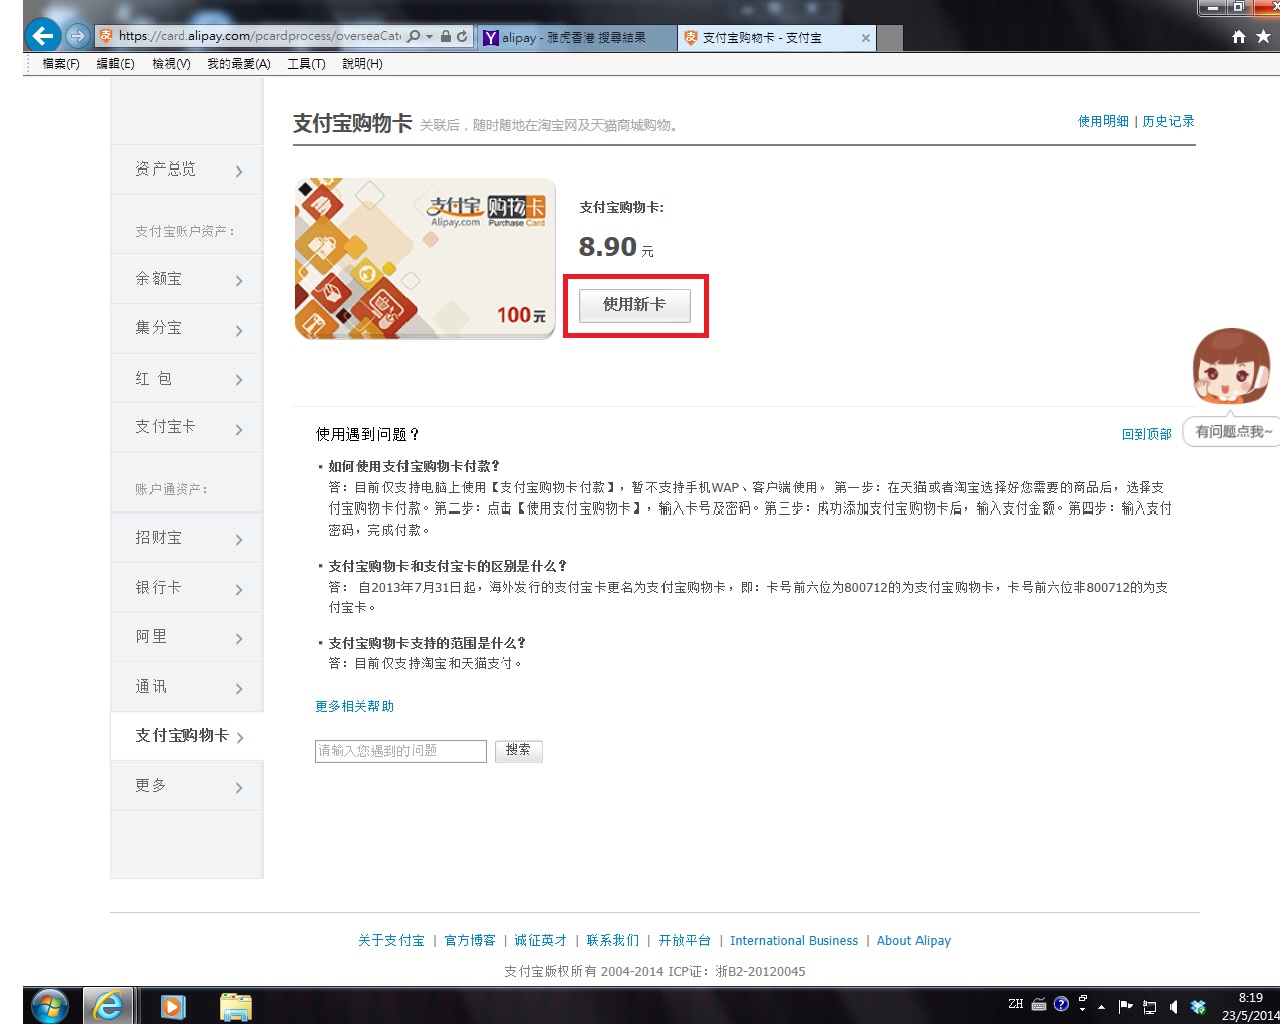The image size is (1280, 1024).
Task: Click the 使用明细 link
Action: tap(1103, 121)
